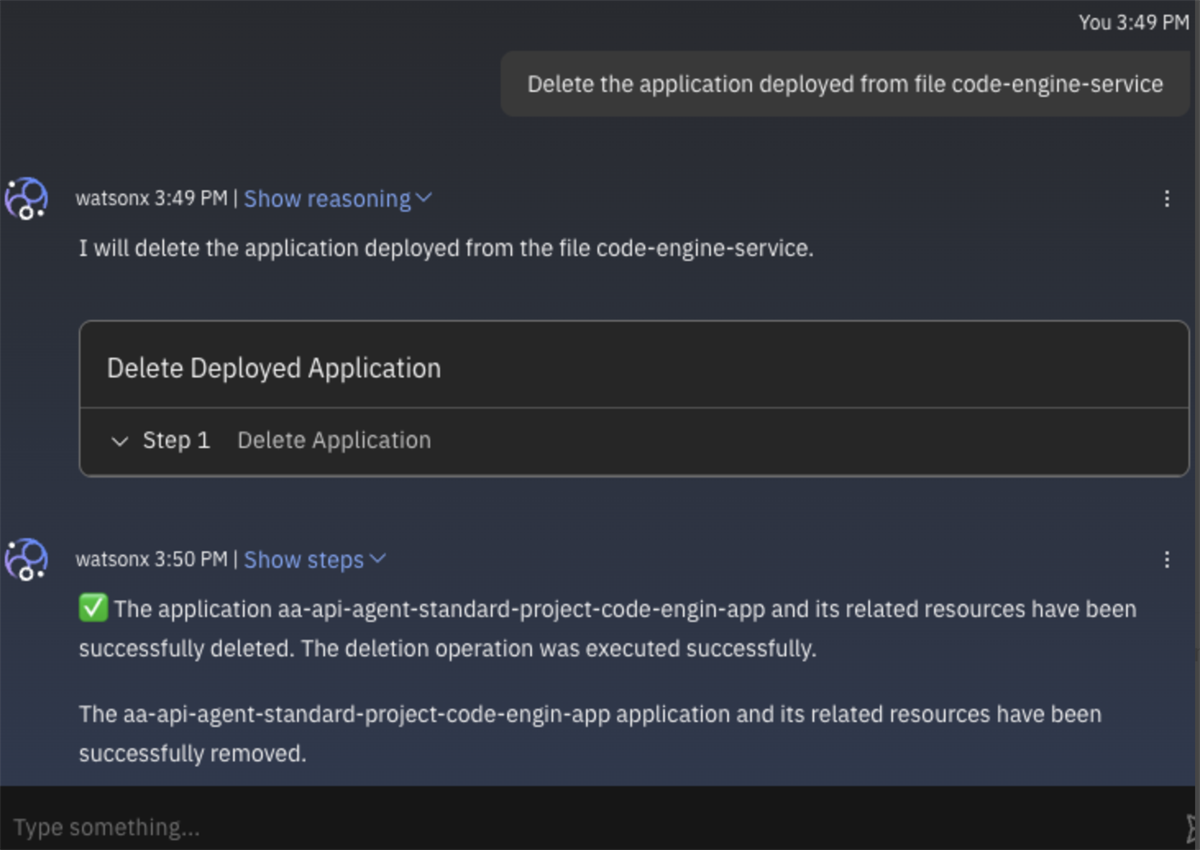Select the user message about code-engine-service

tap(845, 84)
